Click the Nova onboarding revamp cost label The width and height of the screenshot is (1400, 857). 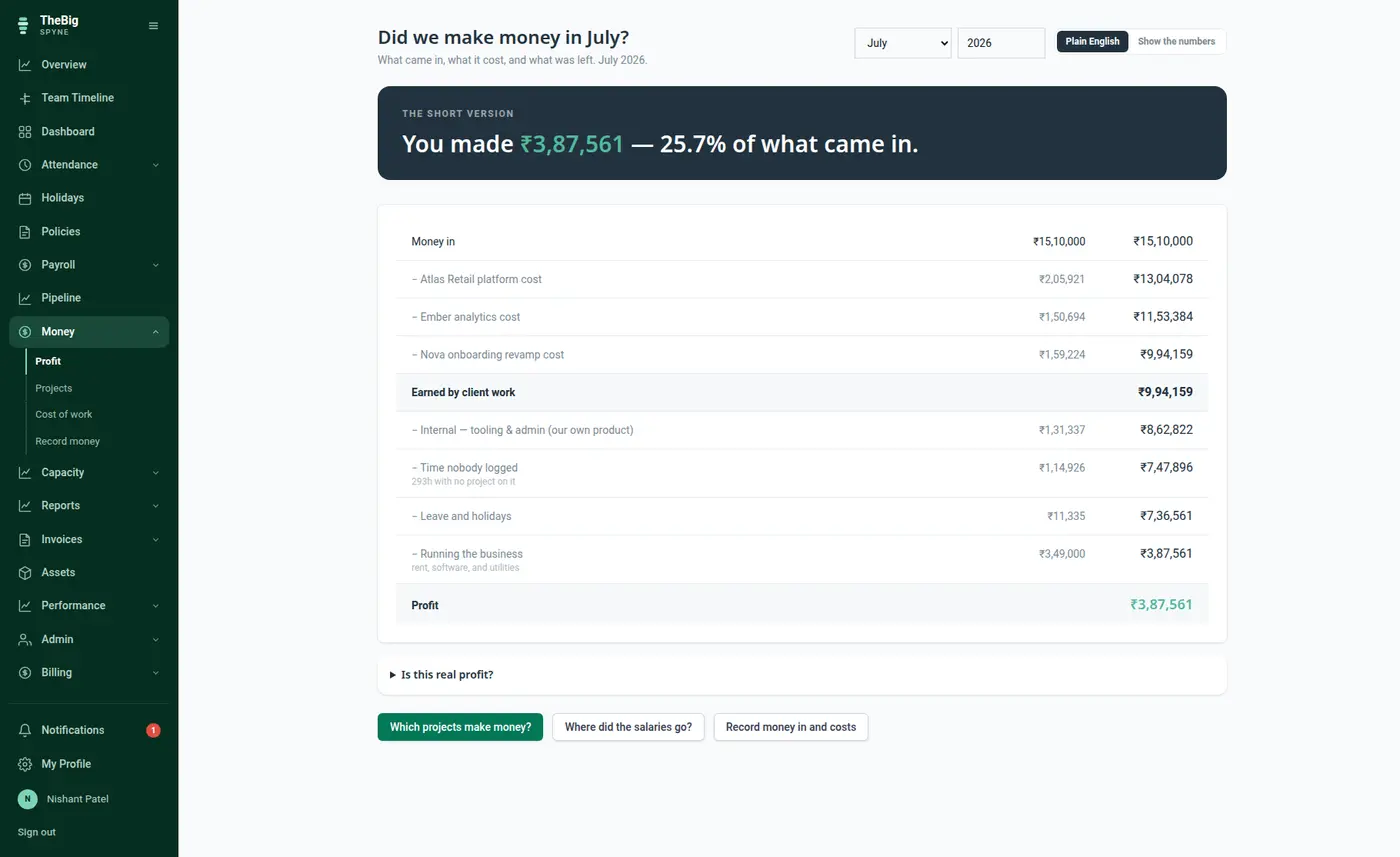488,355
